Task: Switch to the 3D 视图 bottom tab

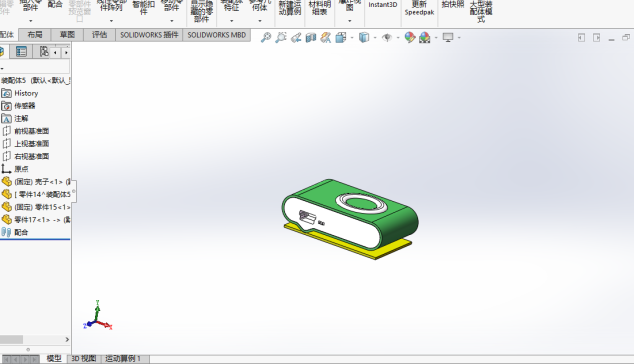Action: pos(84,358)
